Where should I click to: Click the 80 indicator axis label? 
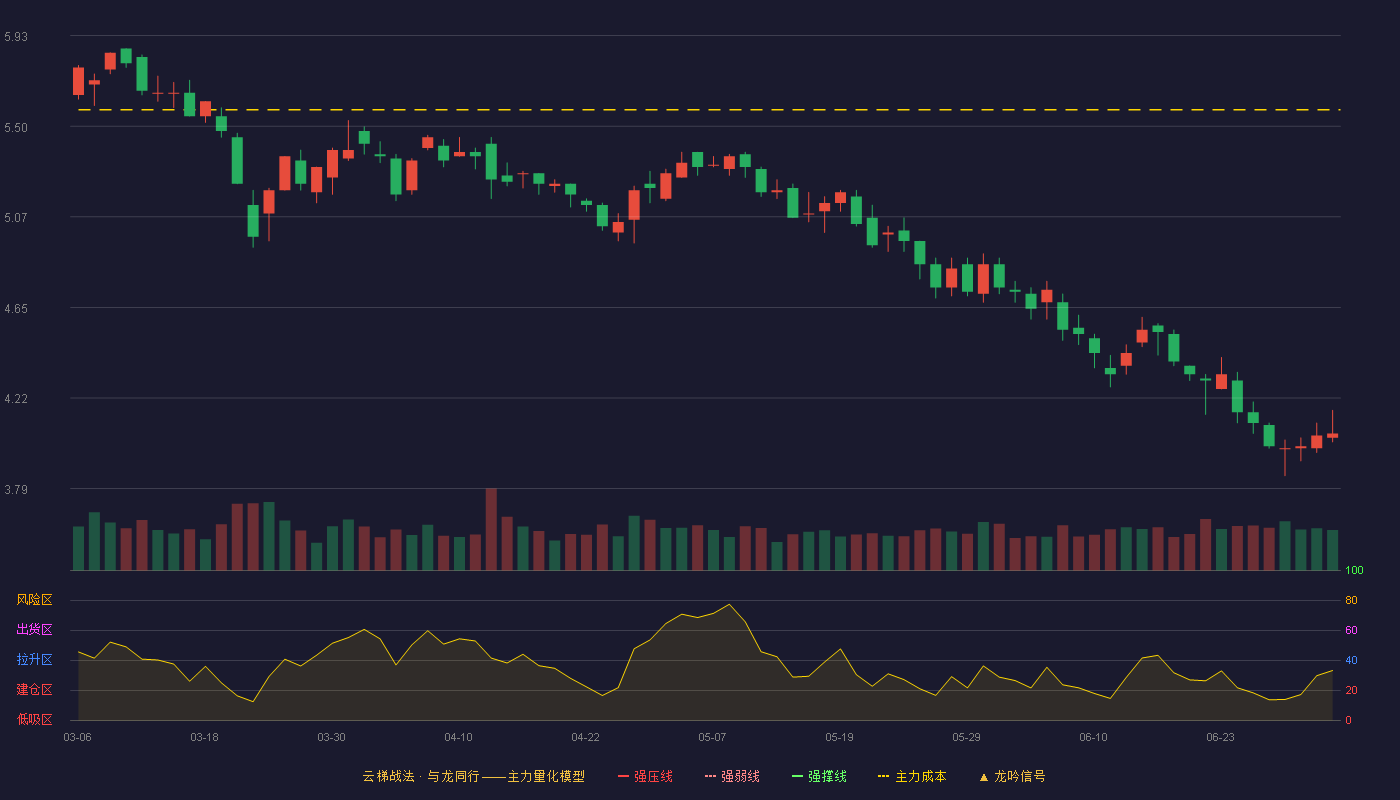[x=1351, y=600]
